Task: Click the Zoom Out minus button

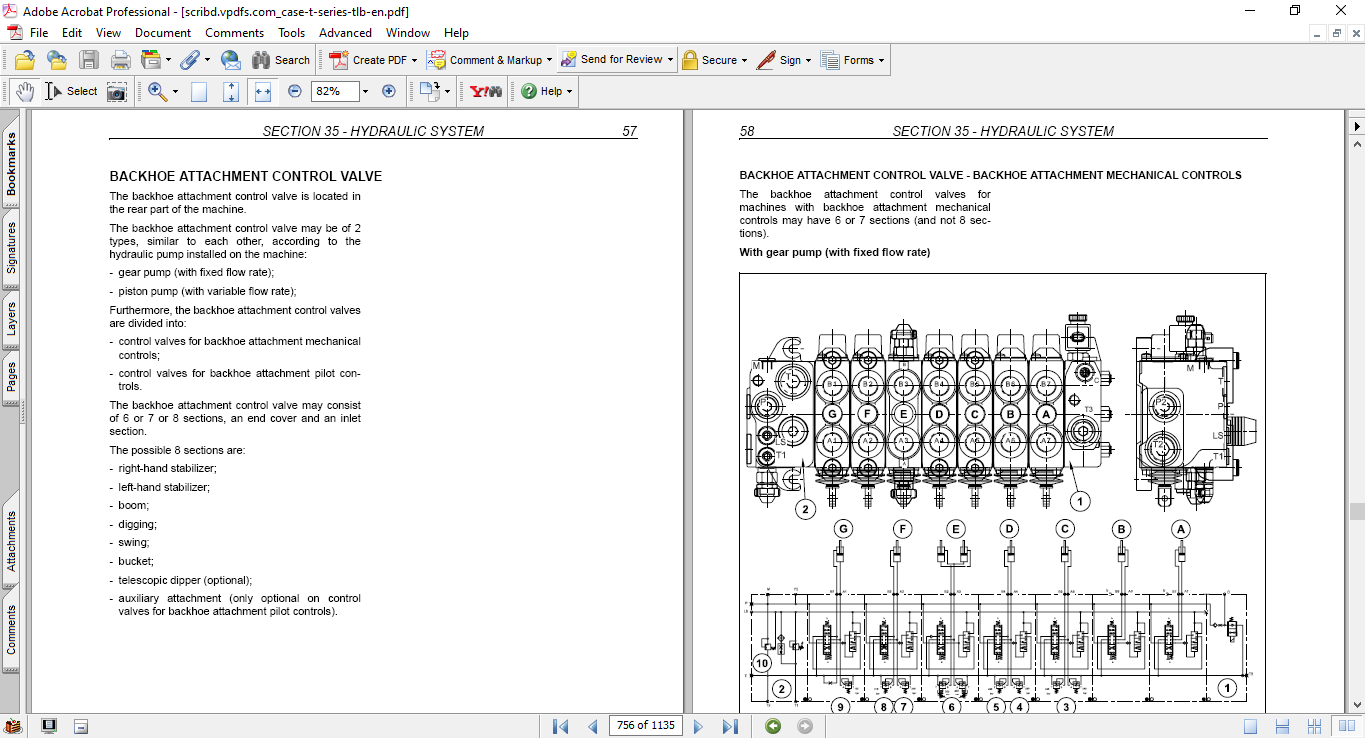Action: point(295,91)
